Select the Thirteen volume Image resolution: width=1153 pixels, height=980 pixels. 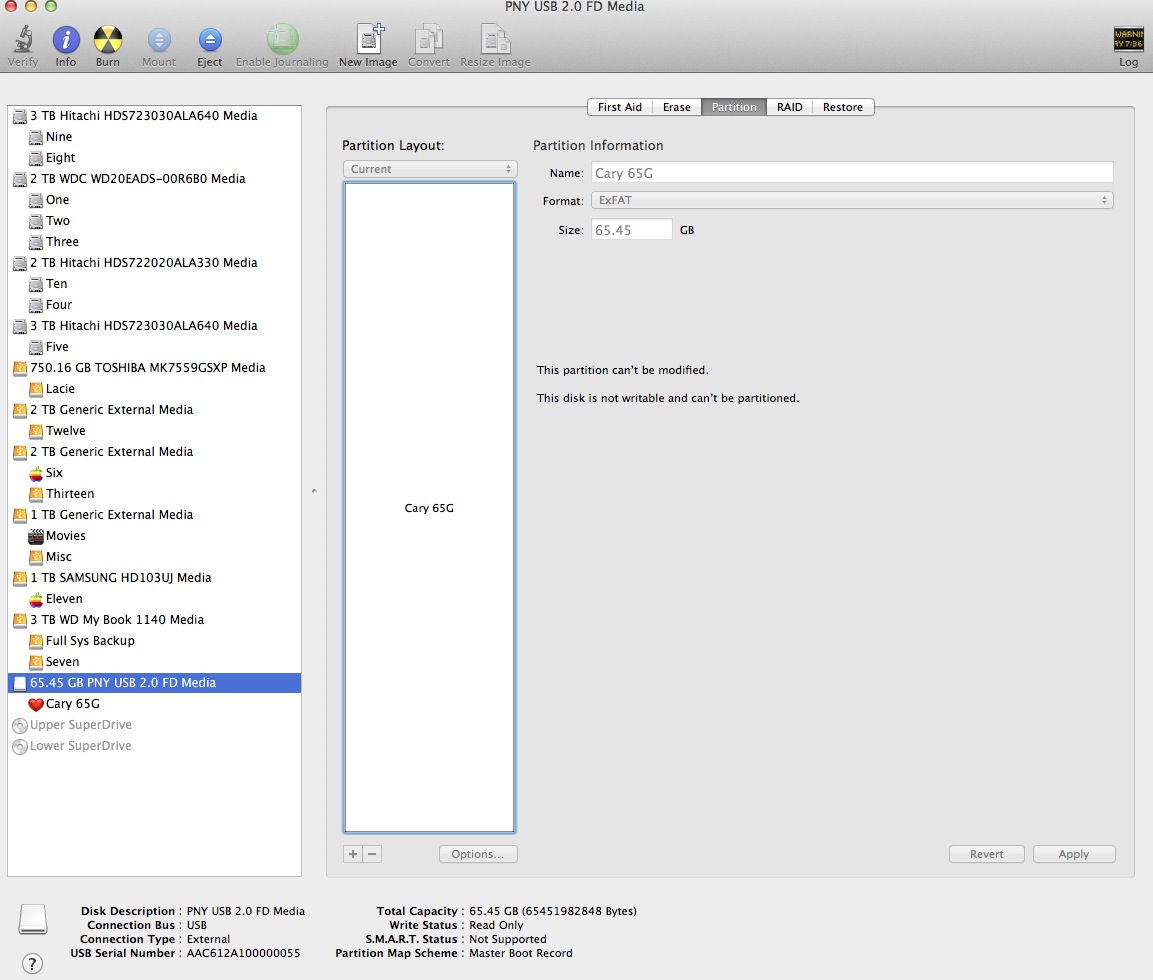(x=154, y=494)
